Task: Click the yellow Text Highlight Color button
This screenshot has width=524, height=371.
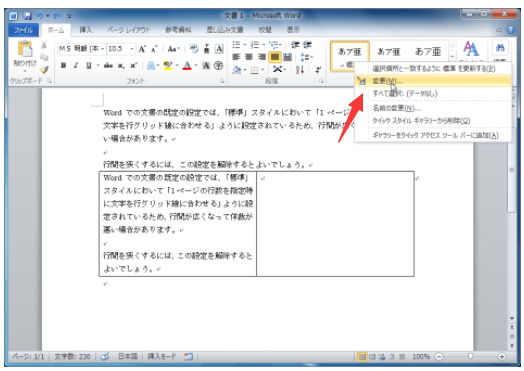Action: coord(168,66)
